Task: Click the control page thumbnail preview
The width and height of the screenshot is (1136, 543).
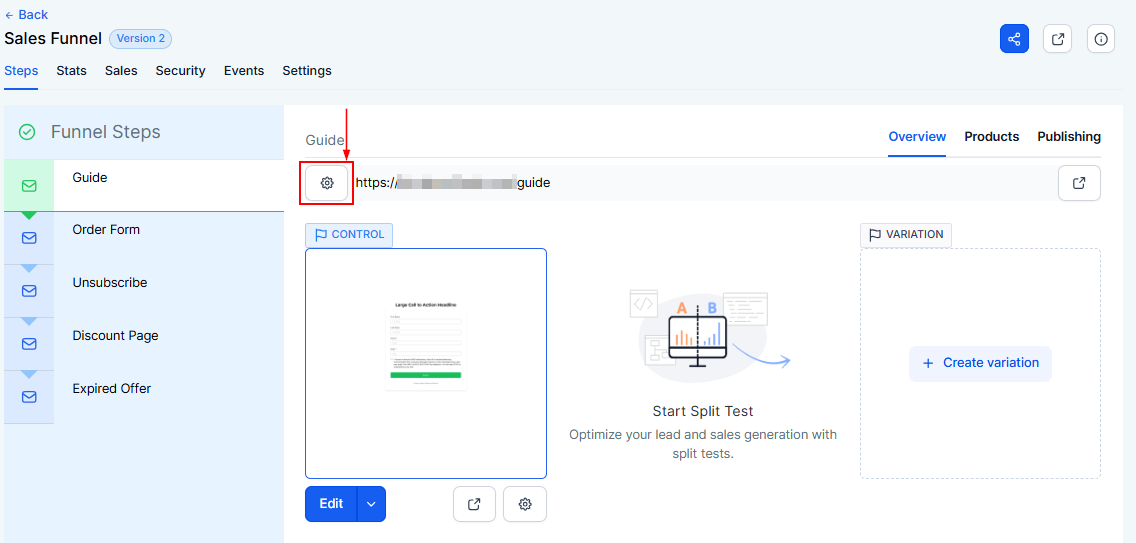Action: [426, 363]
